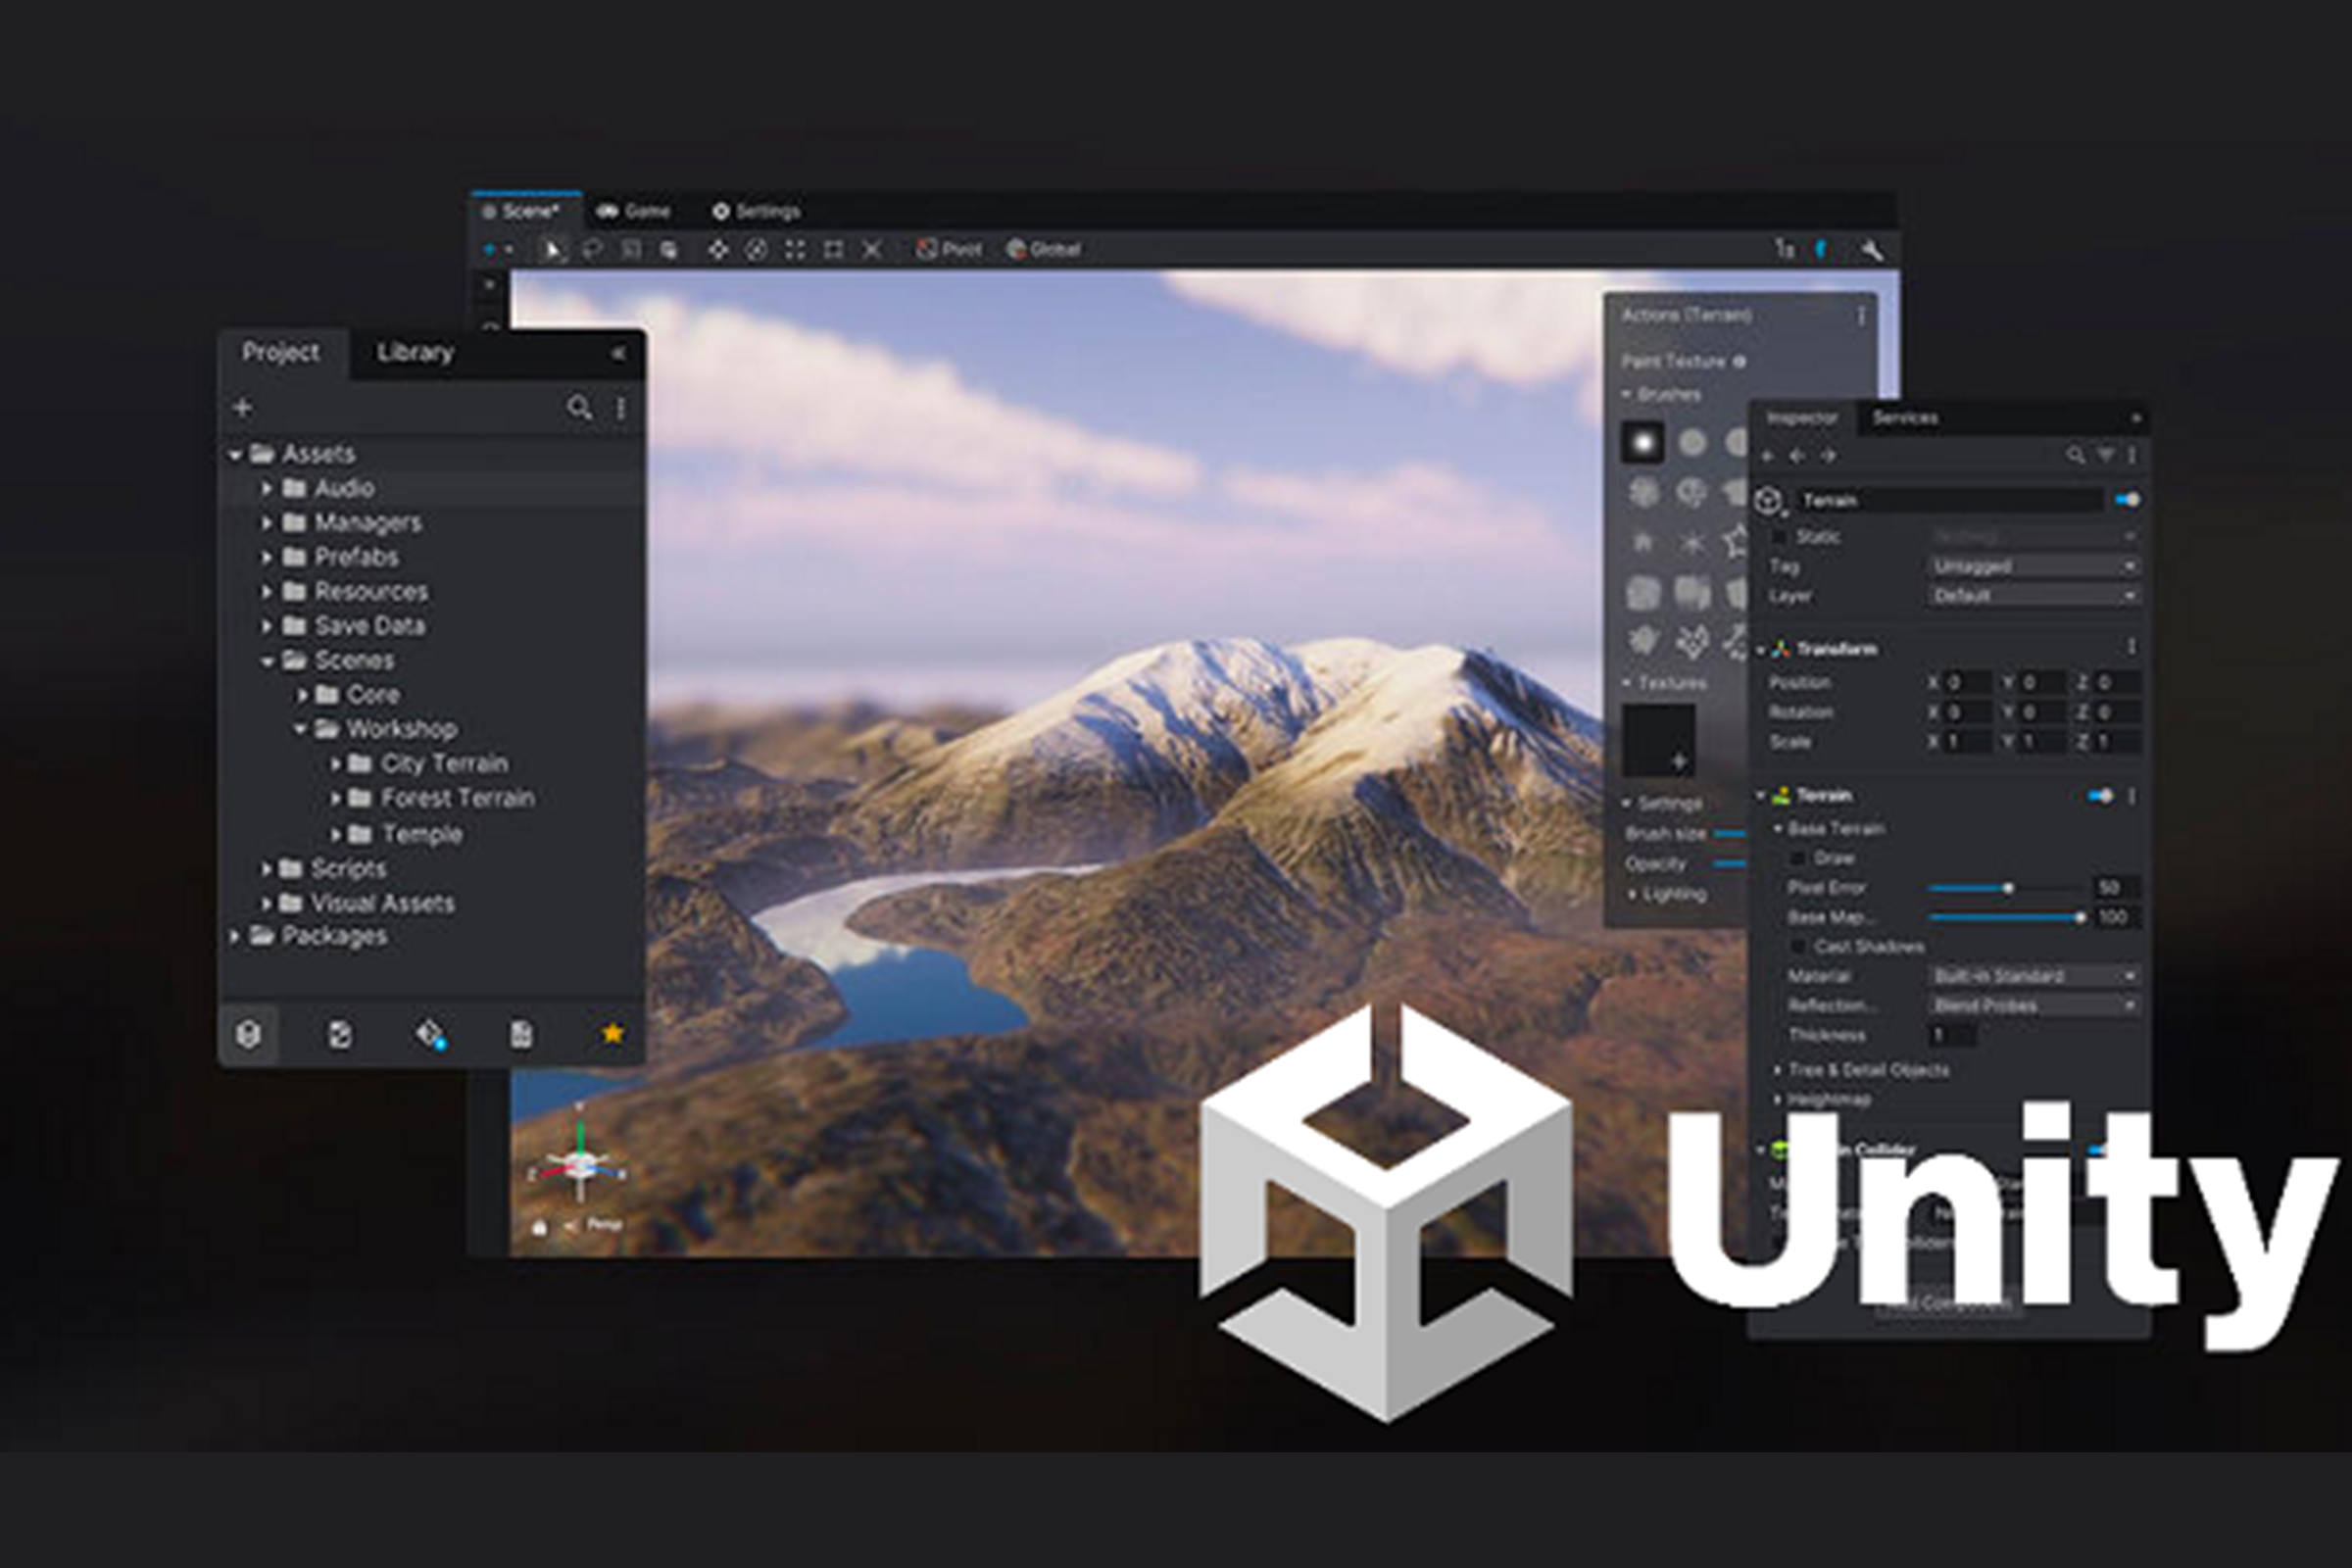Screen dimensions: 2352x1568
Task: Click the packages cube icon in the Project footer
Action: (x=249, y=1033)
